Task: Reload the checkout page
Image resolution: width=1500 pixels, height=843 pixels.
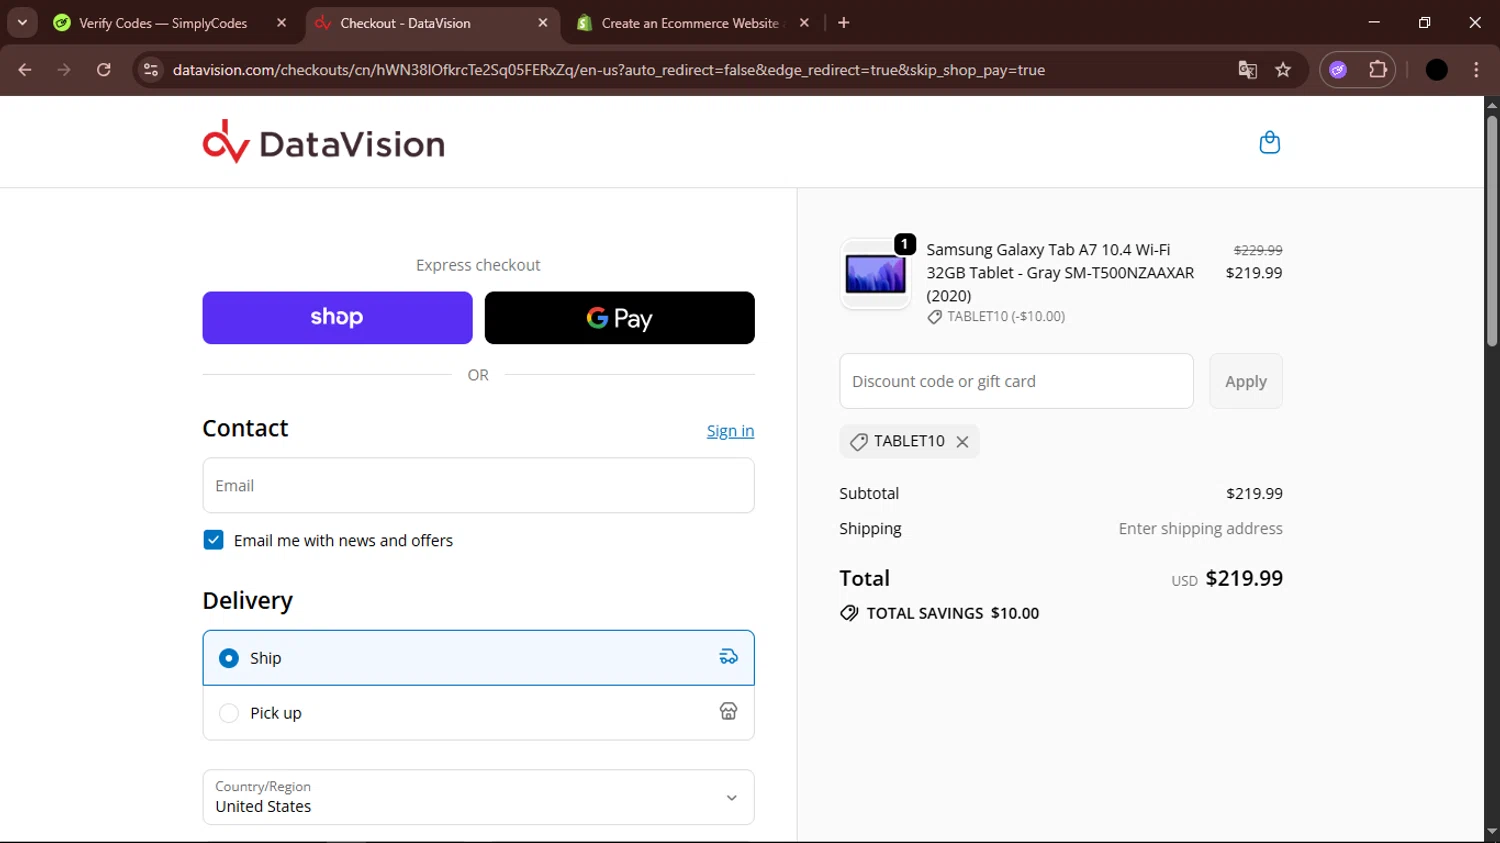Action: [104, 70]
